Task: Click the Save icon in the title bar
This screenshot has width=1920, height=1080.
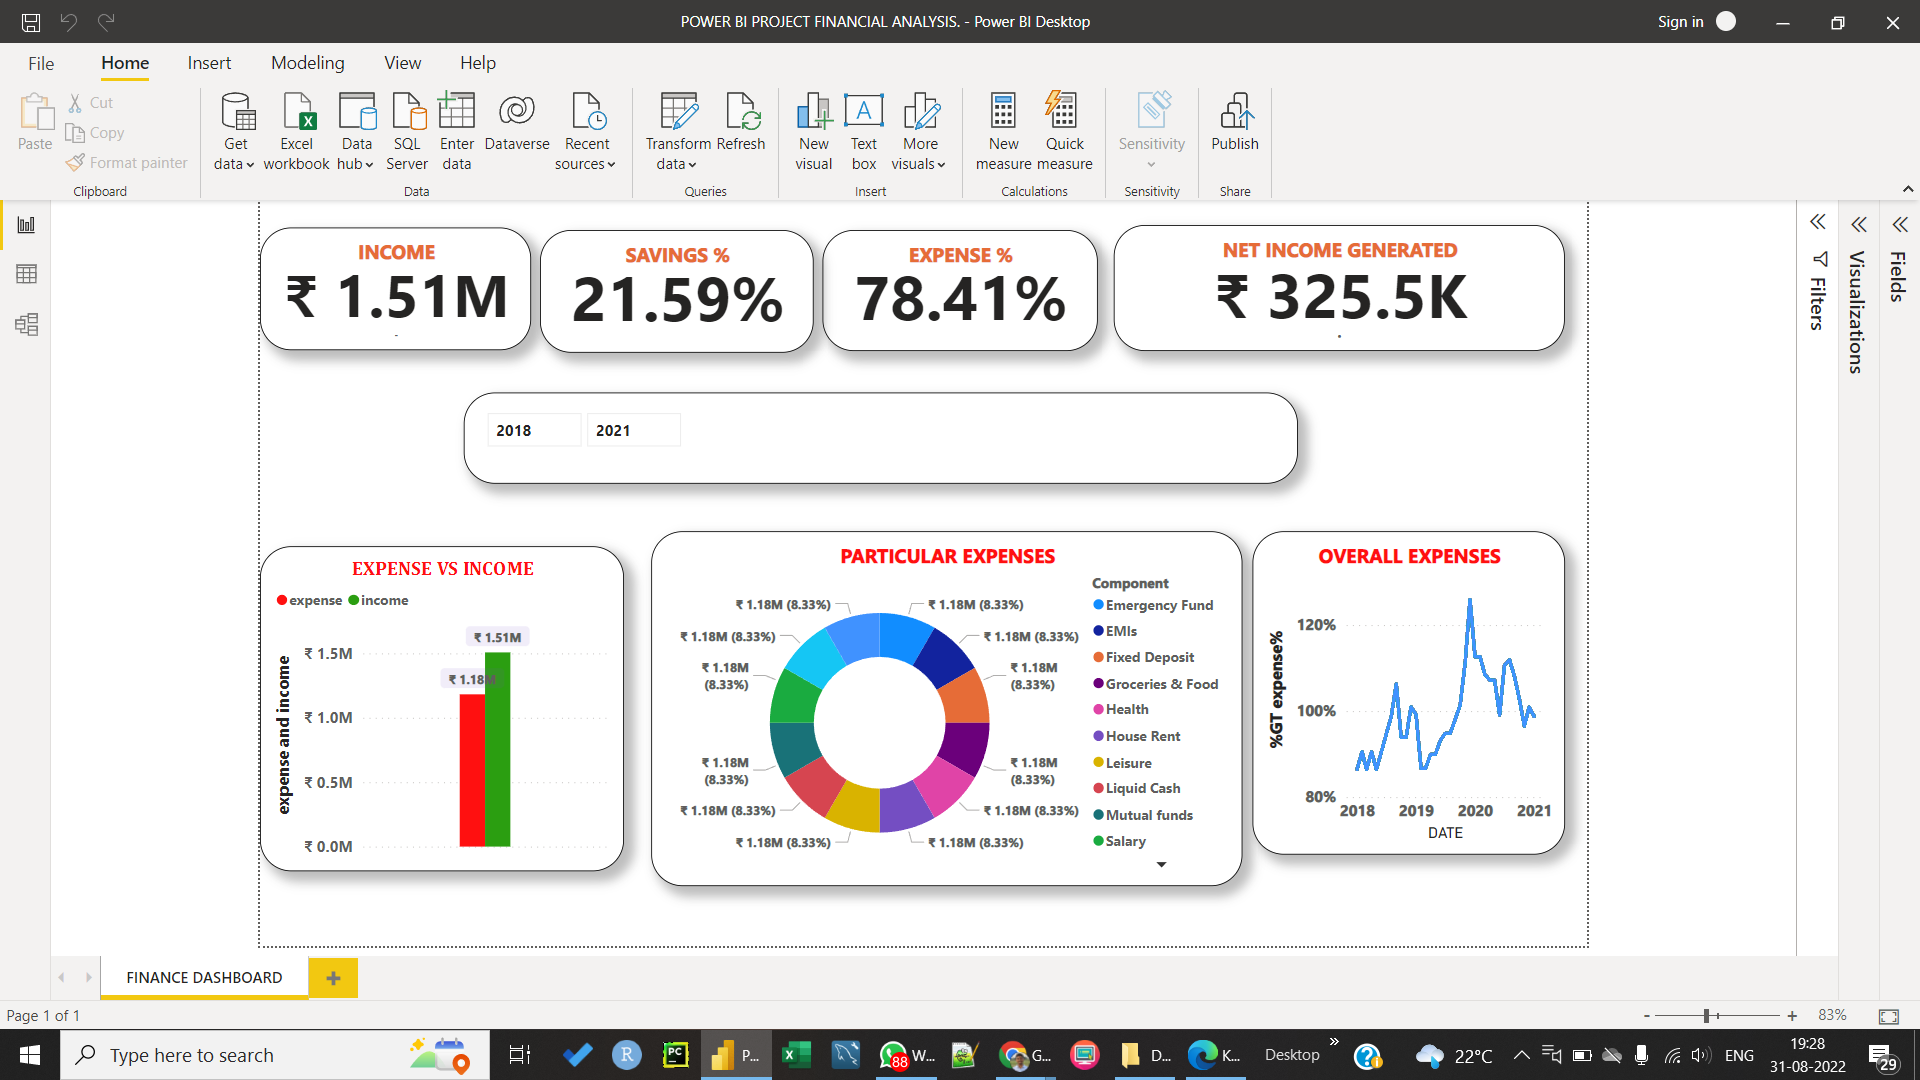Action: pos(29,22)
